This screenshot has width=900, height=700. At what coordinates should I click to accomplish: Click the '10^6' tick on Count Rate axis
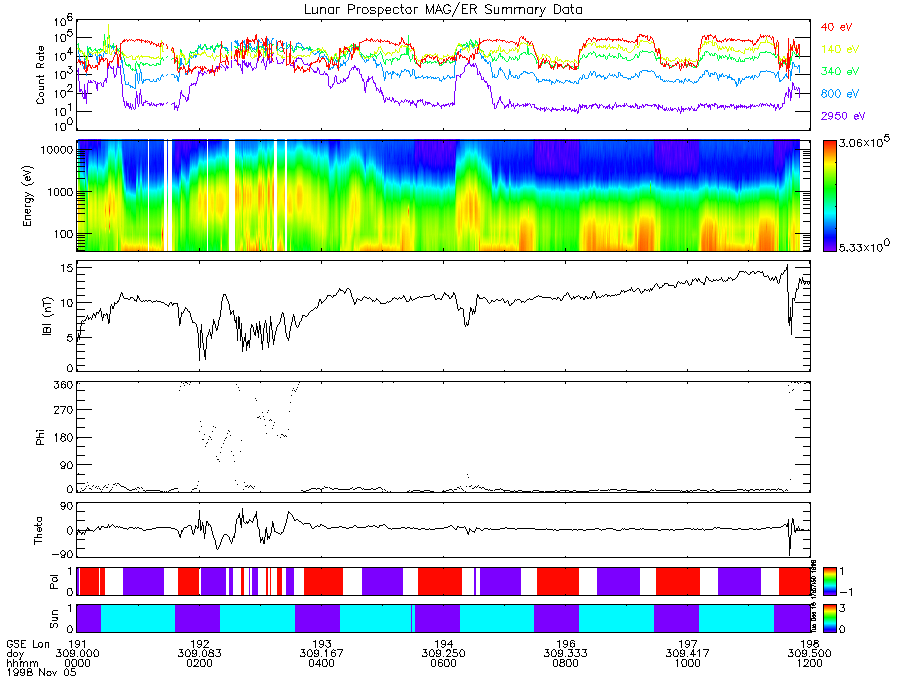pyautogui.click(x=63, y=22)
